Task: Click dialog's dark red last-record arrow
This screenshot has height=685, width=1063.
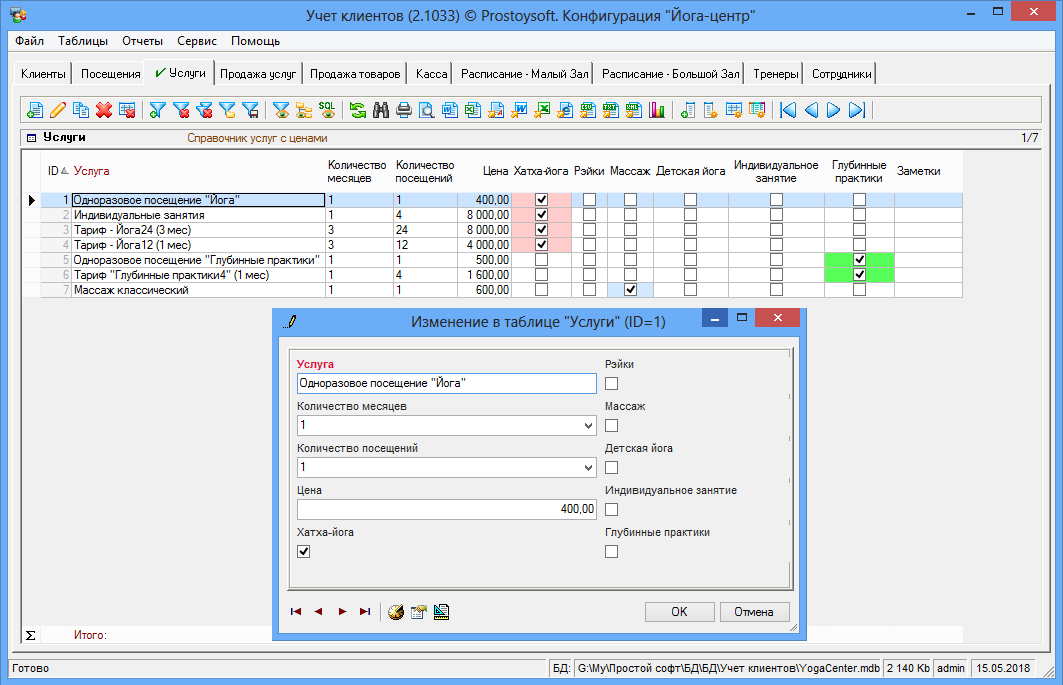Action: point(365,612)
